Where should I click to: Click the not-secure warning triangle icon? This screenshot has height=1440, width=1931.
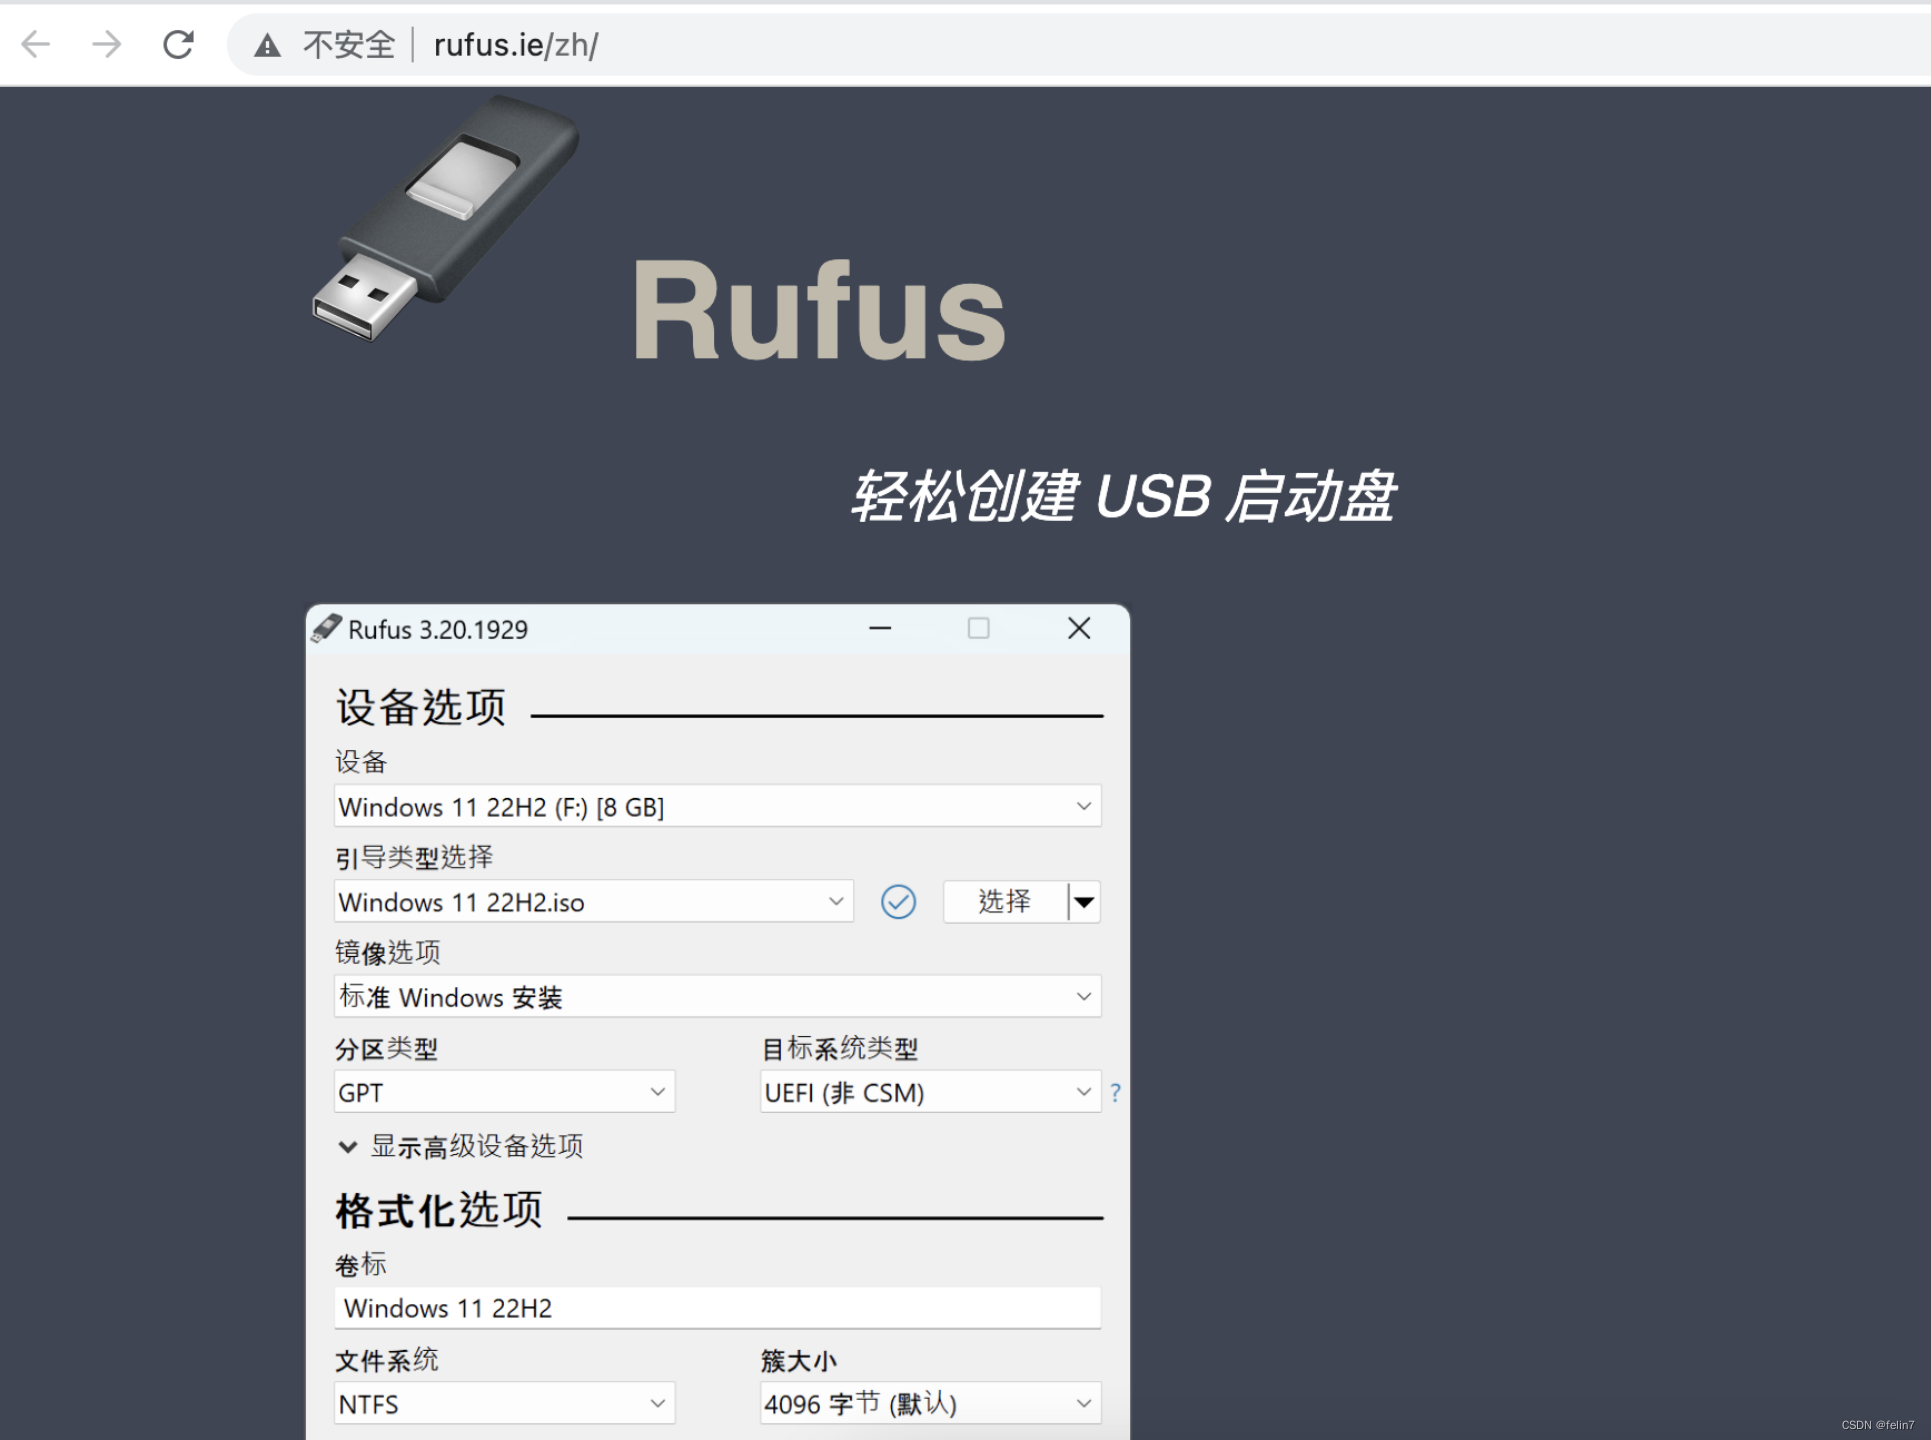click(267, 45)
